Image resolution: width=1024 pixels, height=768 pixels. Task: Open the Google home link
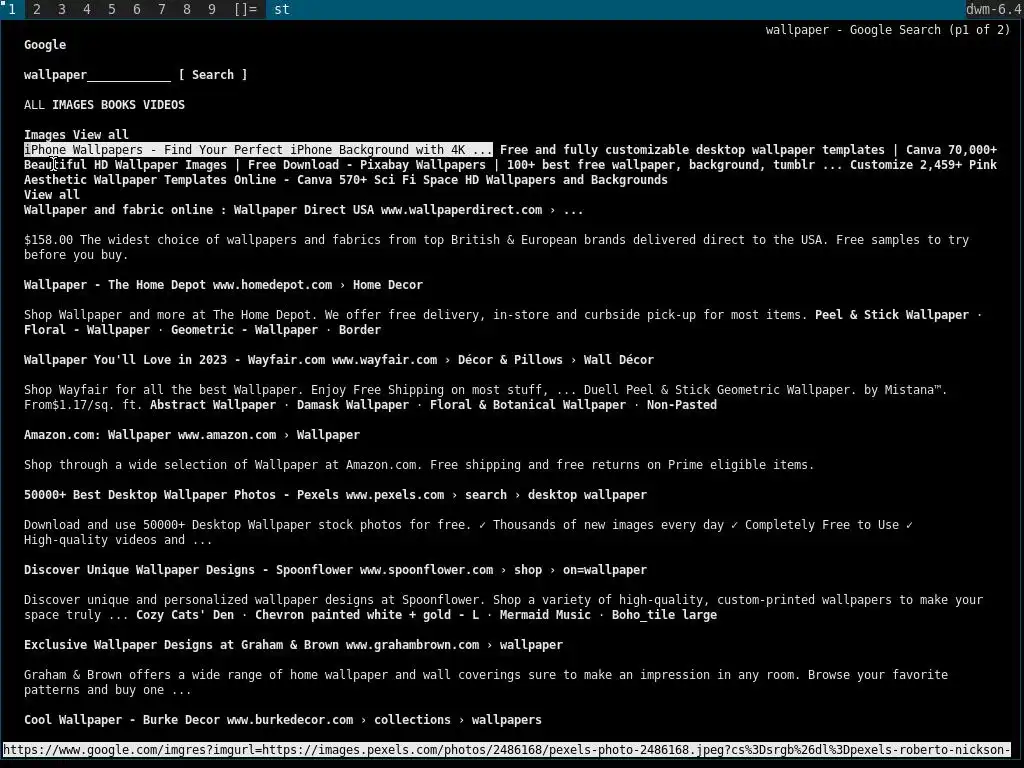pyautogui.click(x=45, y=44)
